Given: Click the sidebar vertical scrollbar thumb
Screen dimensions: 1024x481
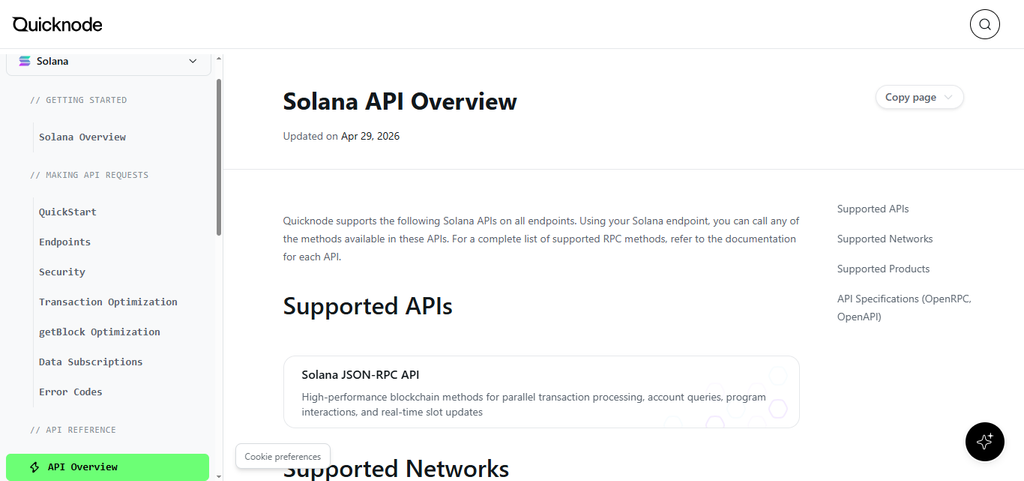Looking at the screenshot, I should coord(219,157).
